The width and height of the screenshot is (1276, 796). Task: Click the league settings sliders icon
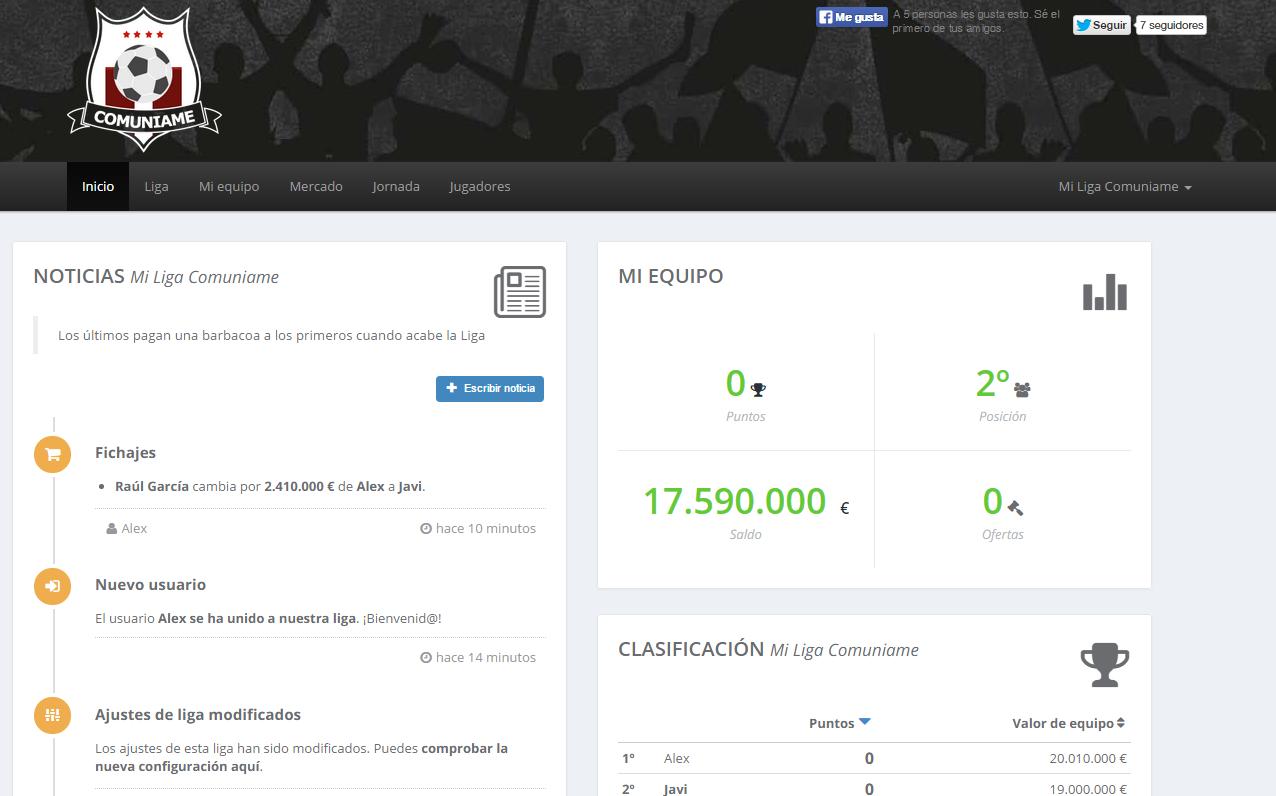(53, 716)
